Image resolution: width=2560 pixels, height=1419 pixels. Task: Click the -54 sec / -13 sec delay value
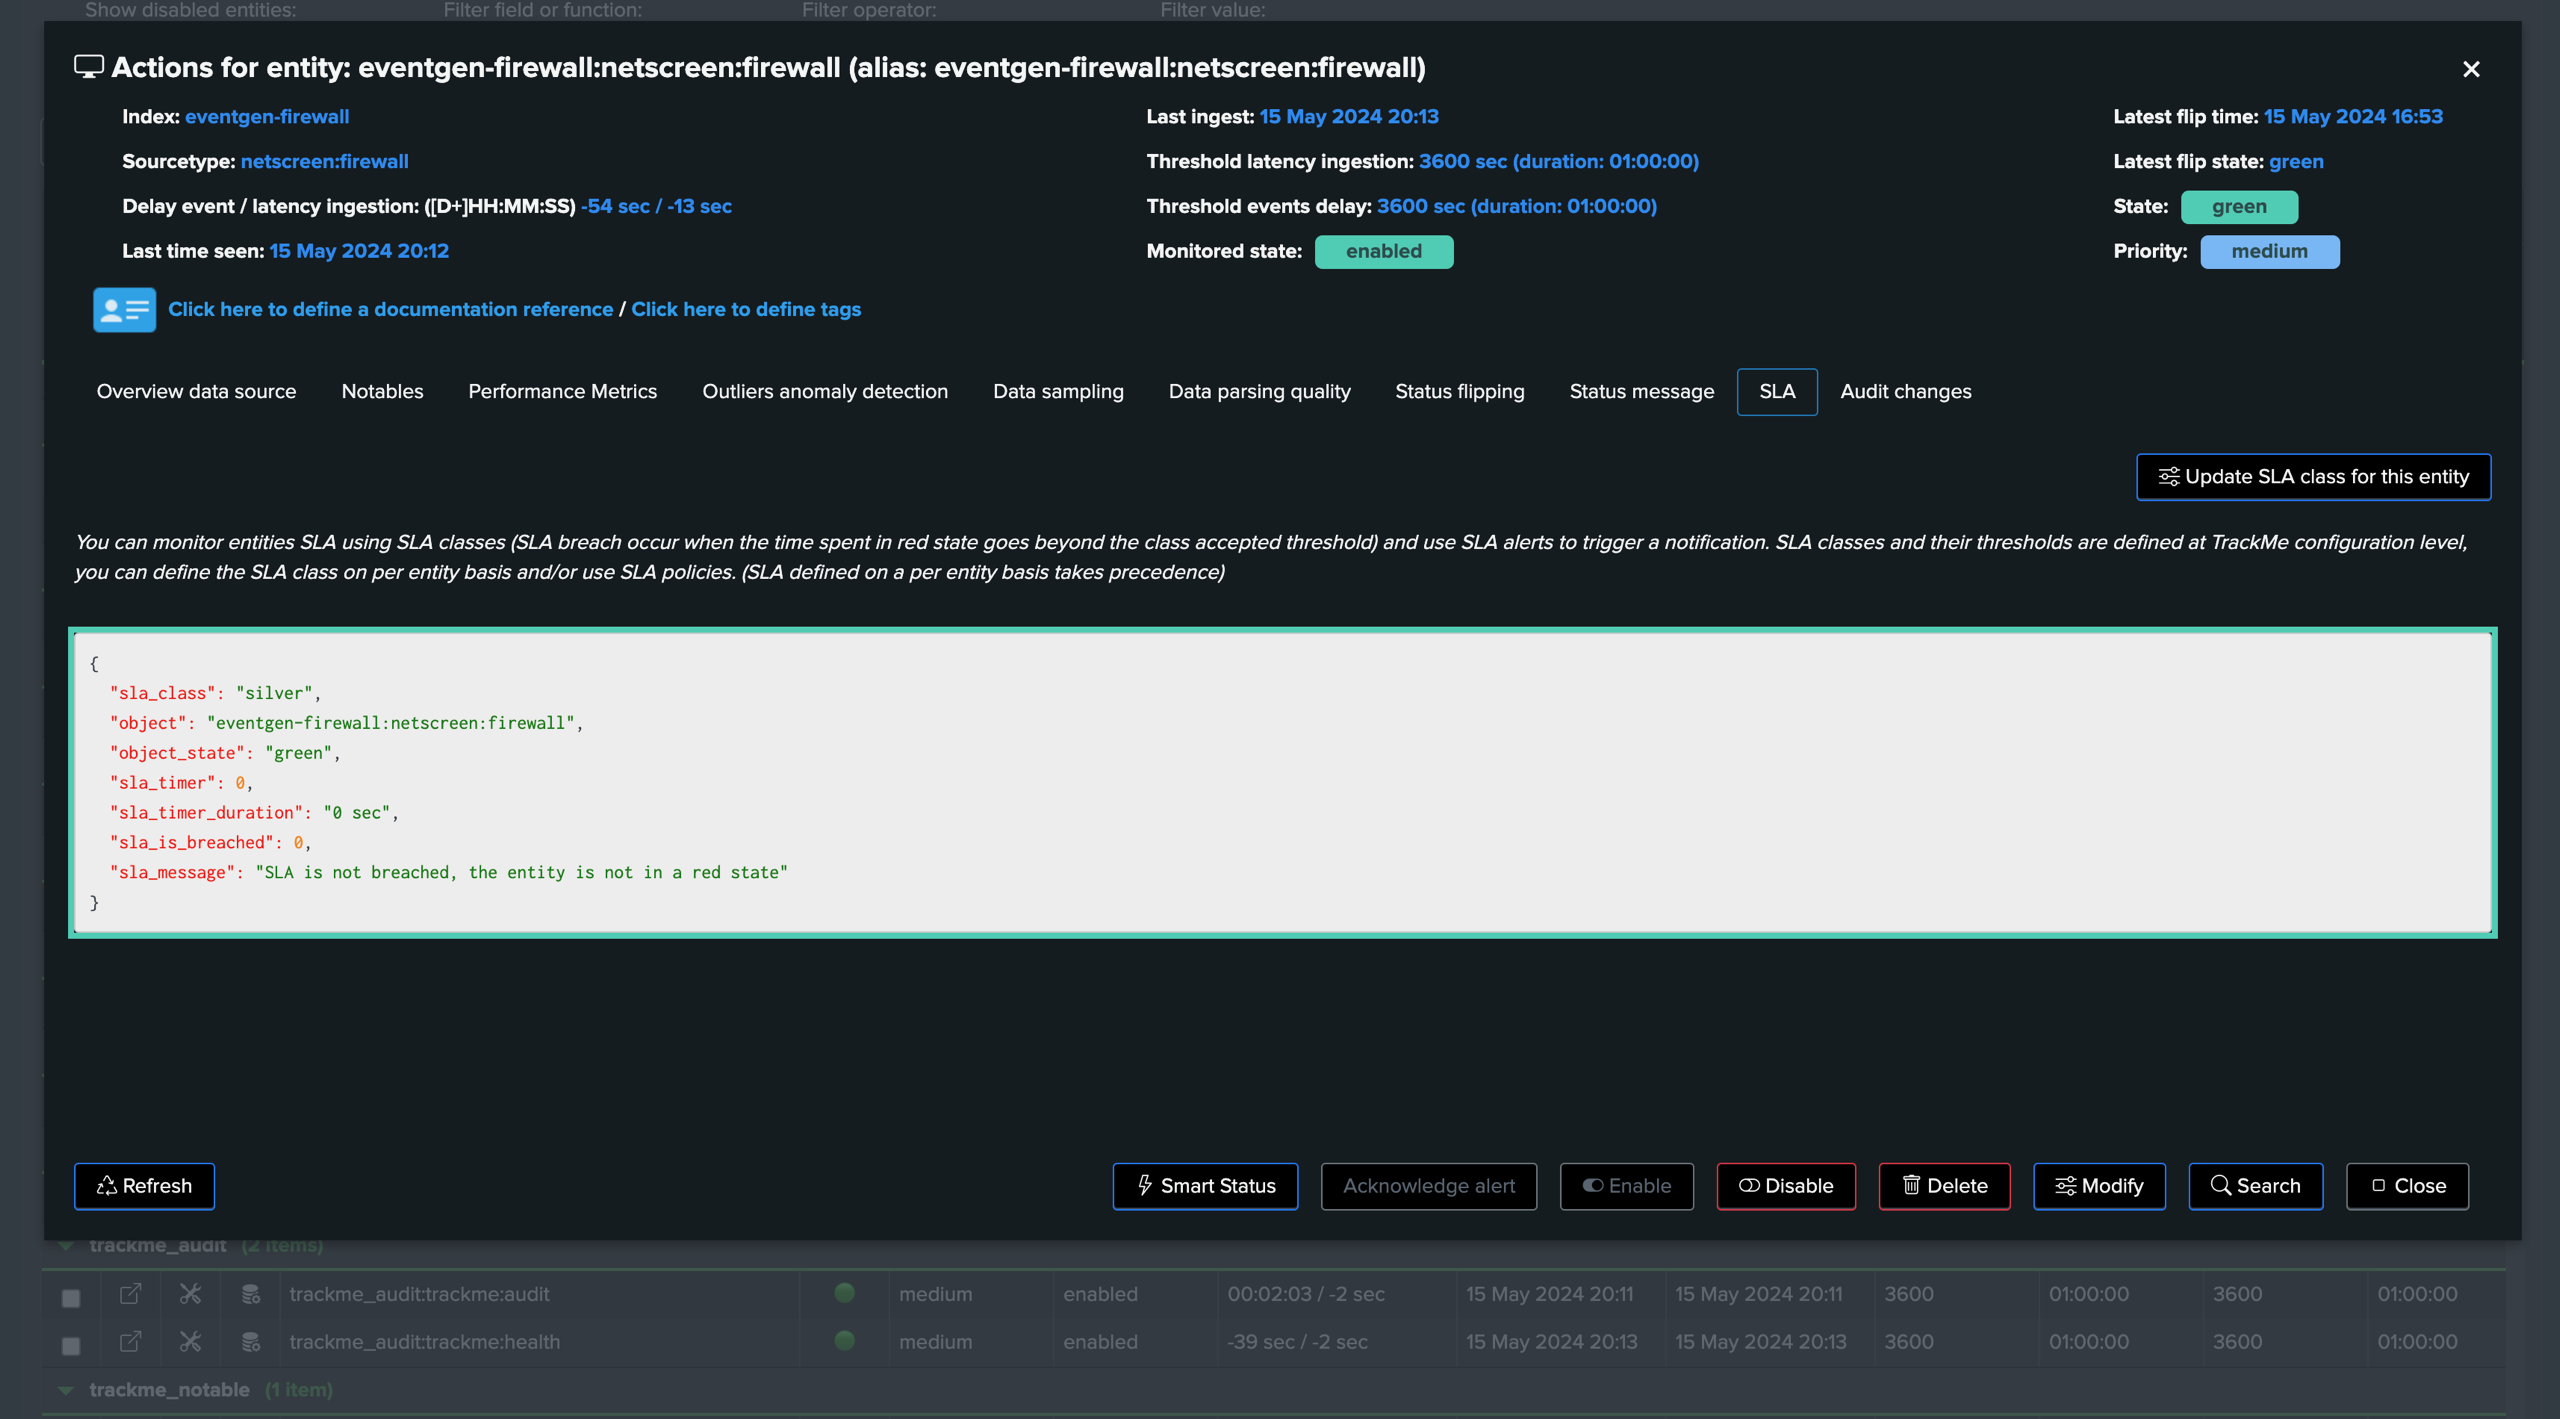point(656,207)
